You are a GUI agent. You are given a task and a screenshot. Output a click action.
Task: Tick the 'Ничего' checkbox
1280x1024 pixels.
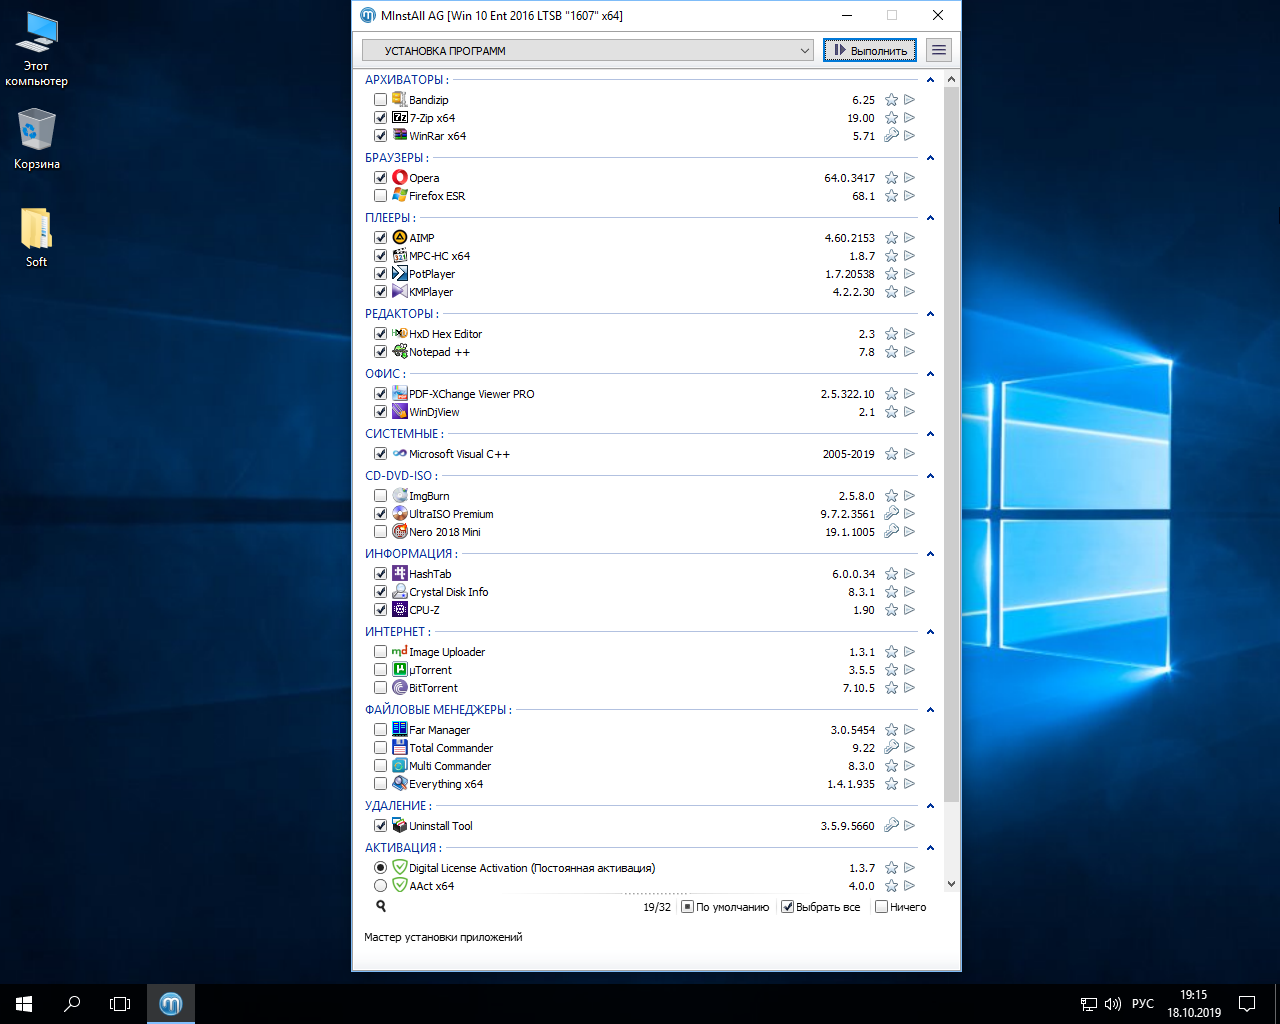coord(881,907)
